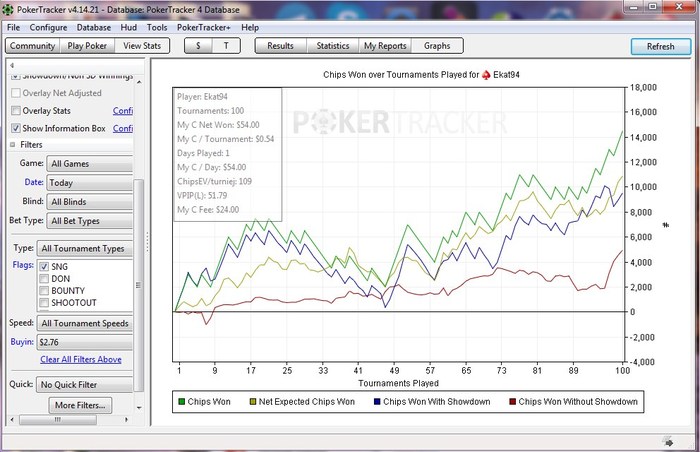Uncheck Show Information Box
The width and height of the screenshot is (700, 452).
(x=16, y=128)
